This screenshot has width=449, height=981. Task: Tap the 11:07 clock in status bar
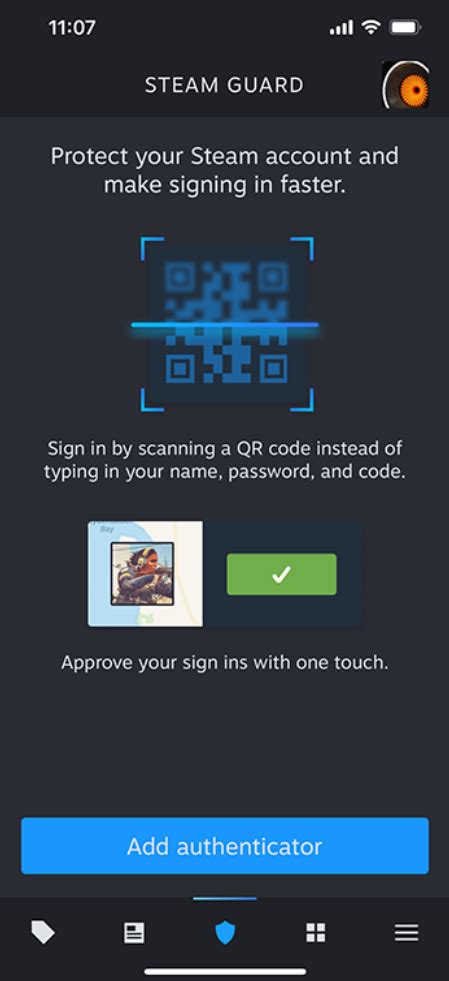click(72, 28)
